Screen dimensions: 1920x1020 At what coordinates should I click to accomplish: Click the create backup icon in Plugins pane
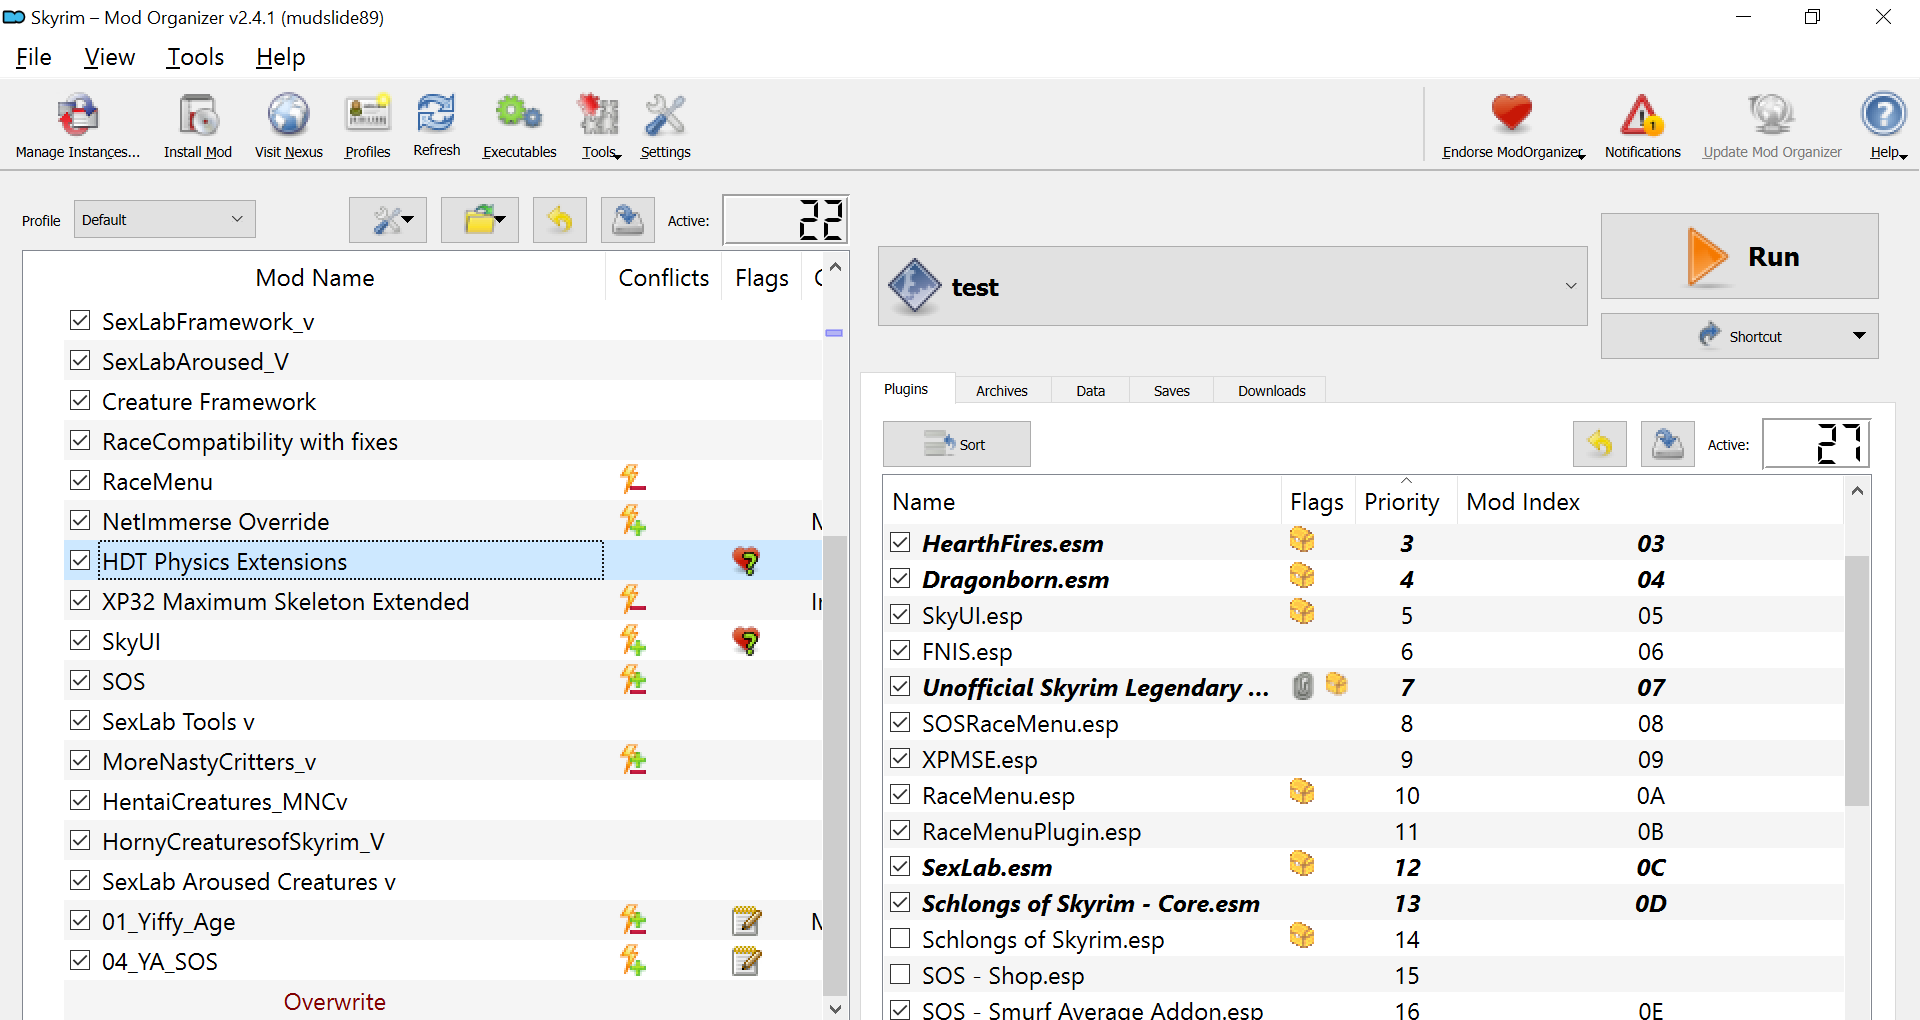point(1668,444)
